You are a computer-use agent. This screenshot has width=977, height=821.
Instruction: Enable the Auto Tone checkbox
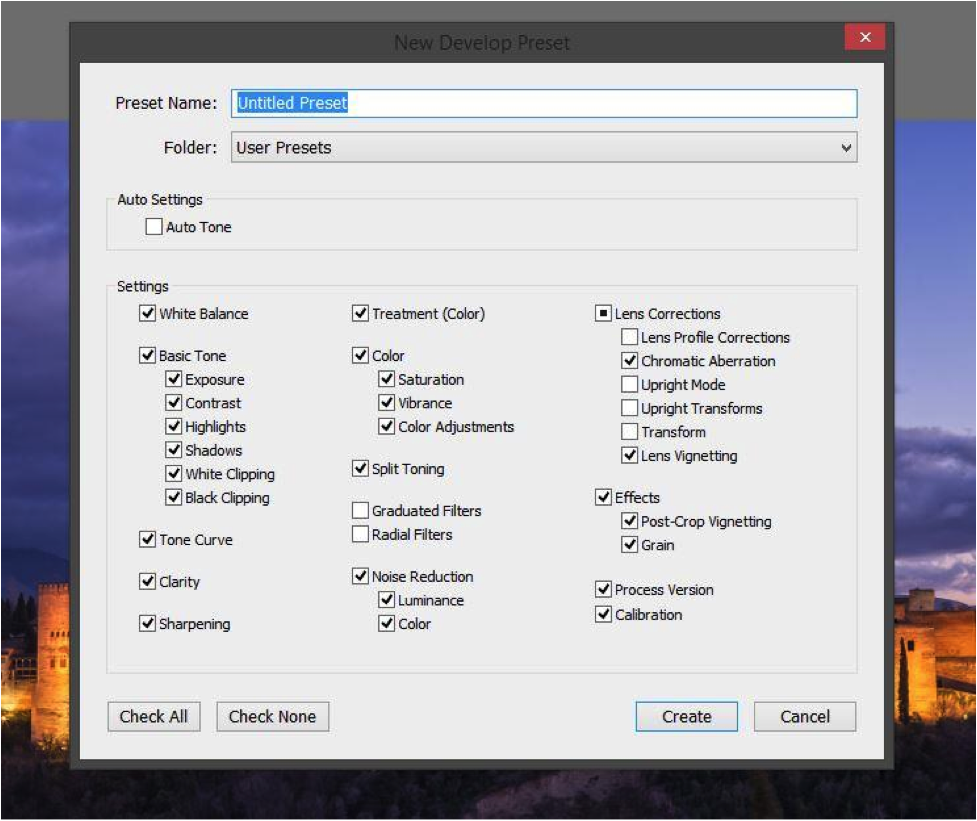click(154, 227)
